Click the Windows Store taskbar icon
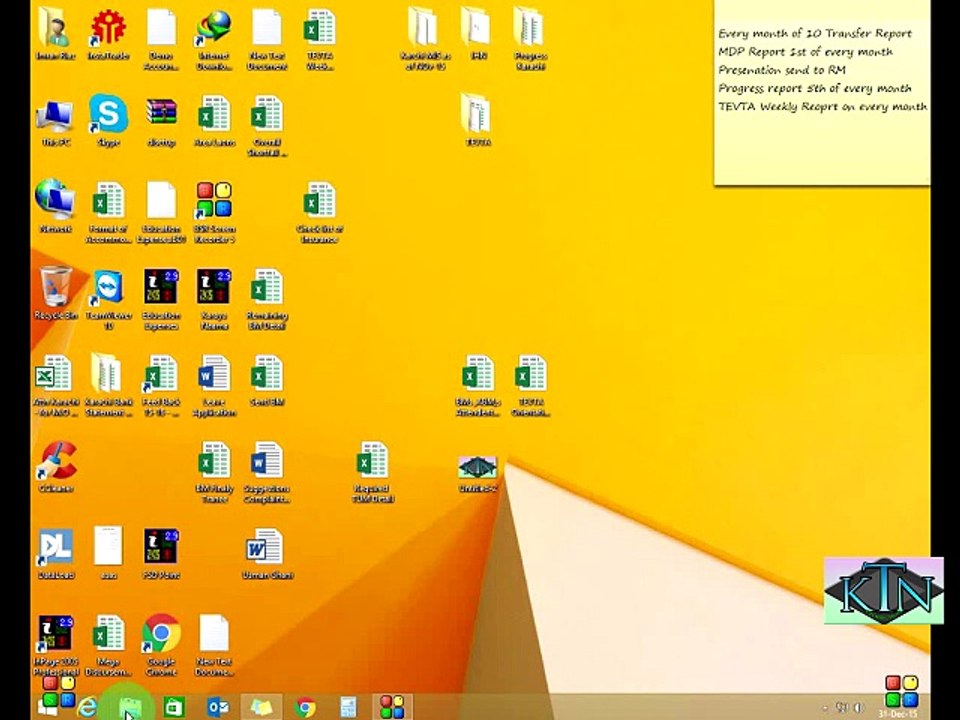Screen dimensions: 960x720 tap(174, 707)
